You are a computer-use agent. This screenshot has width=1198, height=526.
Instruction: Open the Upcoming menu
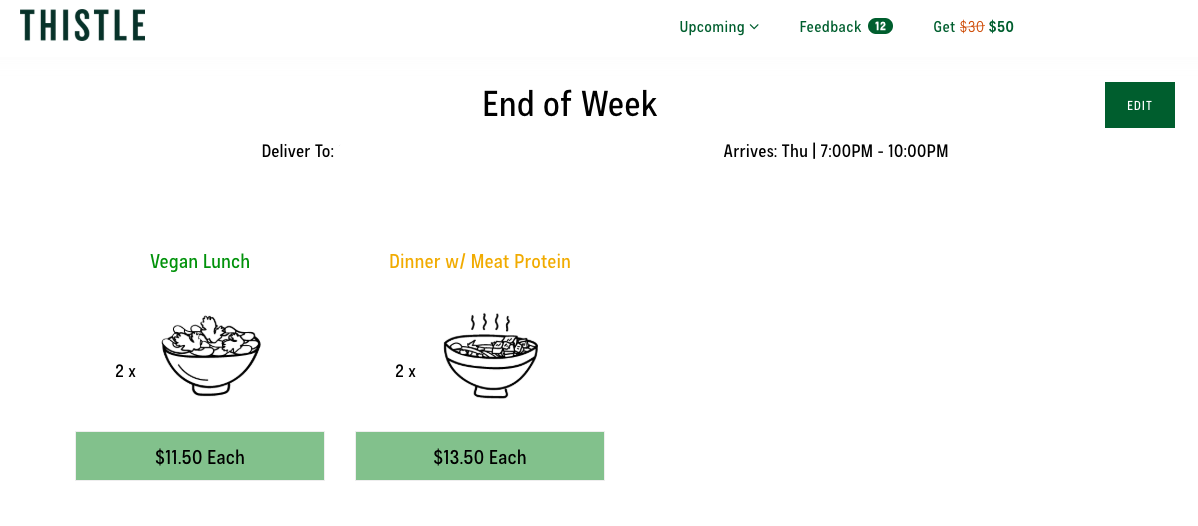(719, 27)
